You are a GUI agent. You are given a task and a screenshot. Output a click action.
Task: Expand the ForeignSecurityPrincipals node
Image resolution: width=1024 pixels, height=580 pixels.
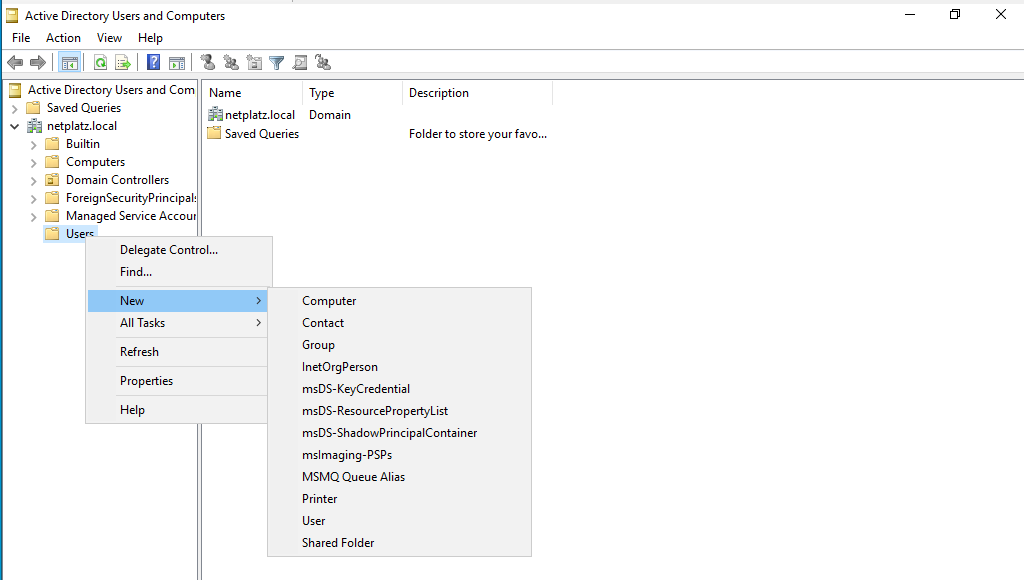coord(33,199)
